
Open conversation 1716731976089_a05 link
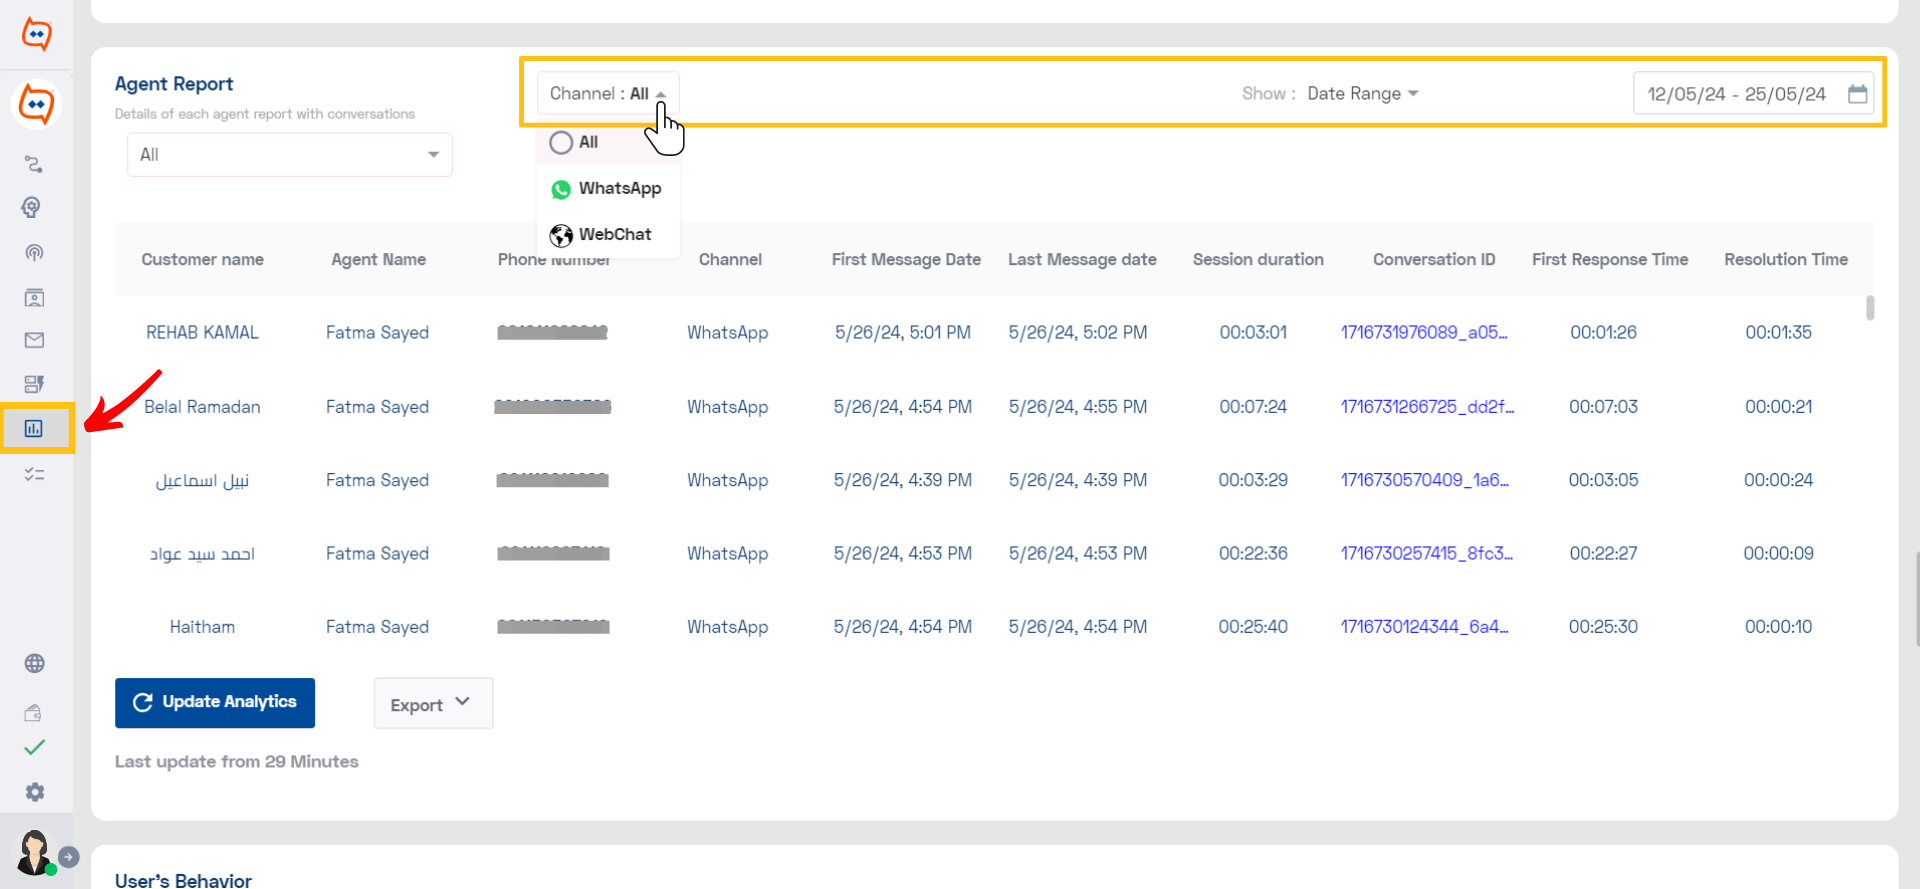1424,332
